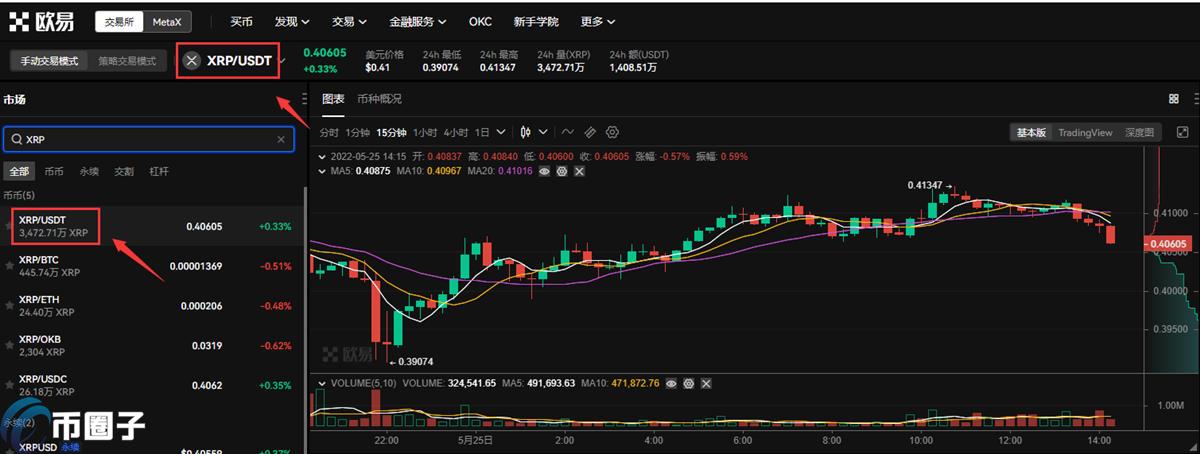Switch to the 图表 chart tab
1200x454 pixels.
(x=333, y=99)
